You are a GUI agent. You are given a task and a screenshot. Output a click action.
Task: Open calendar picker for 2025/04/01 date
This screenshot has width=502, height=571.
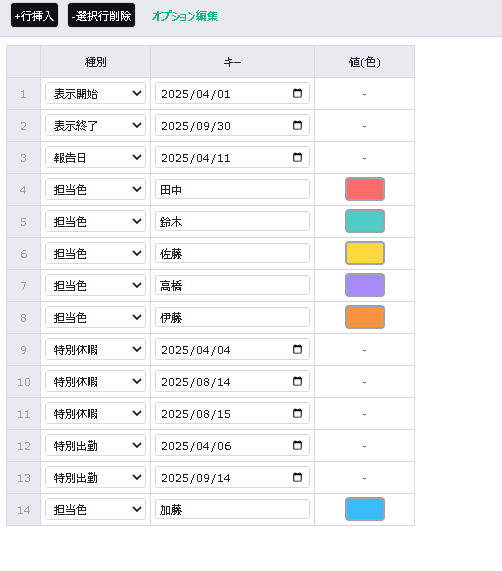point(297,93)
